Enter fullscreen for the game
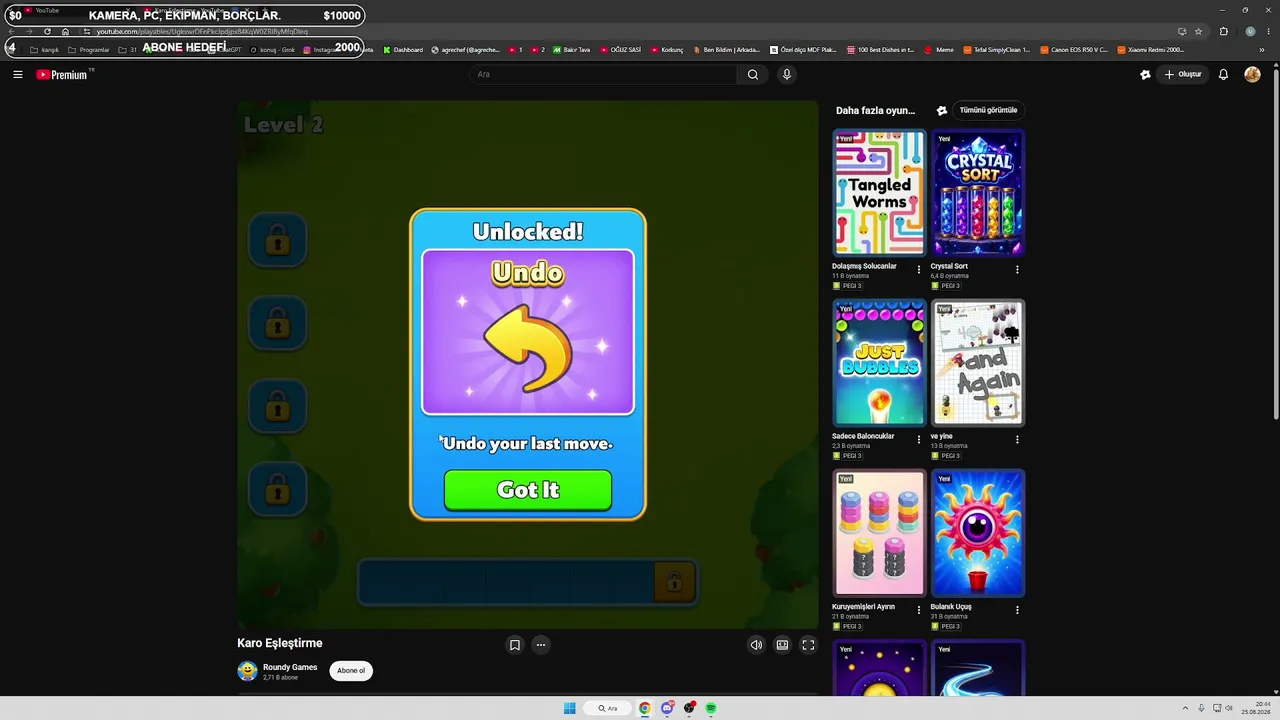Screen dimensions: 1280x720 pyautogui.click(x=808, y=645)
